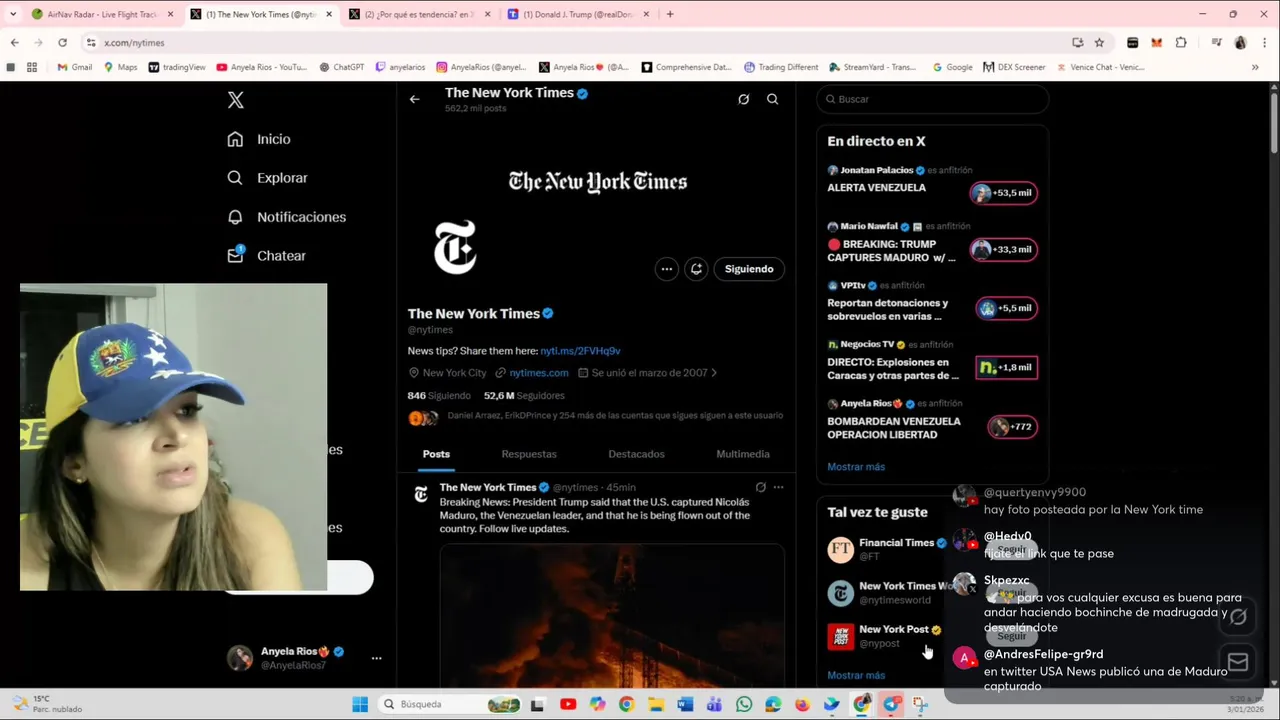The width and height of the screenshot is (1280, 720).
Task: Open a new browser tab
Action: click(670, 14)
